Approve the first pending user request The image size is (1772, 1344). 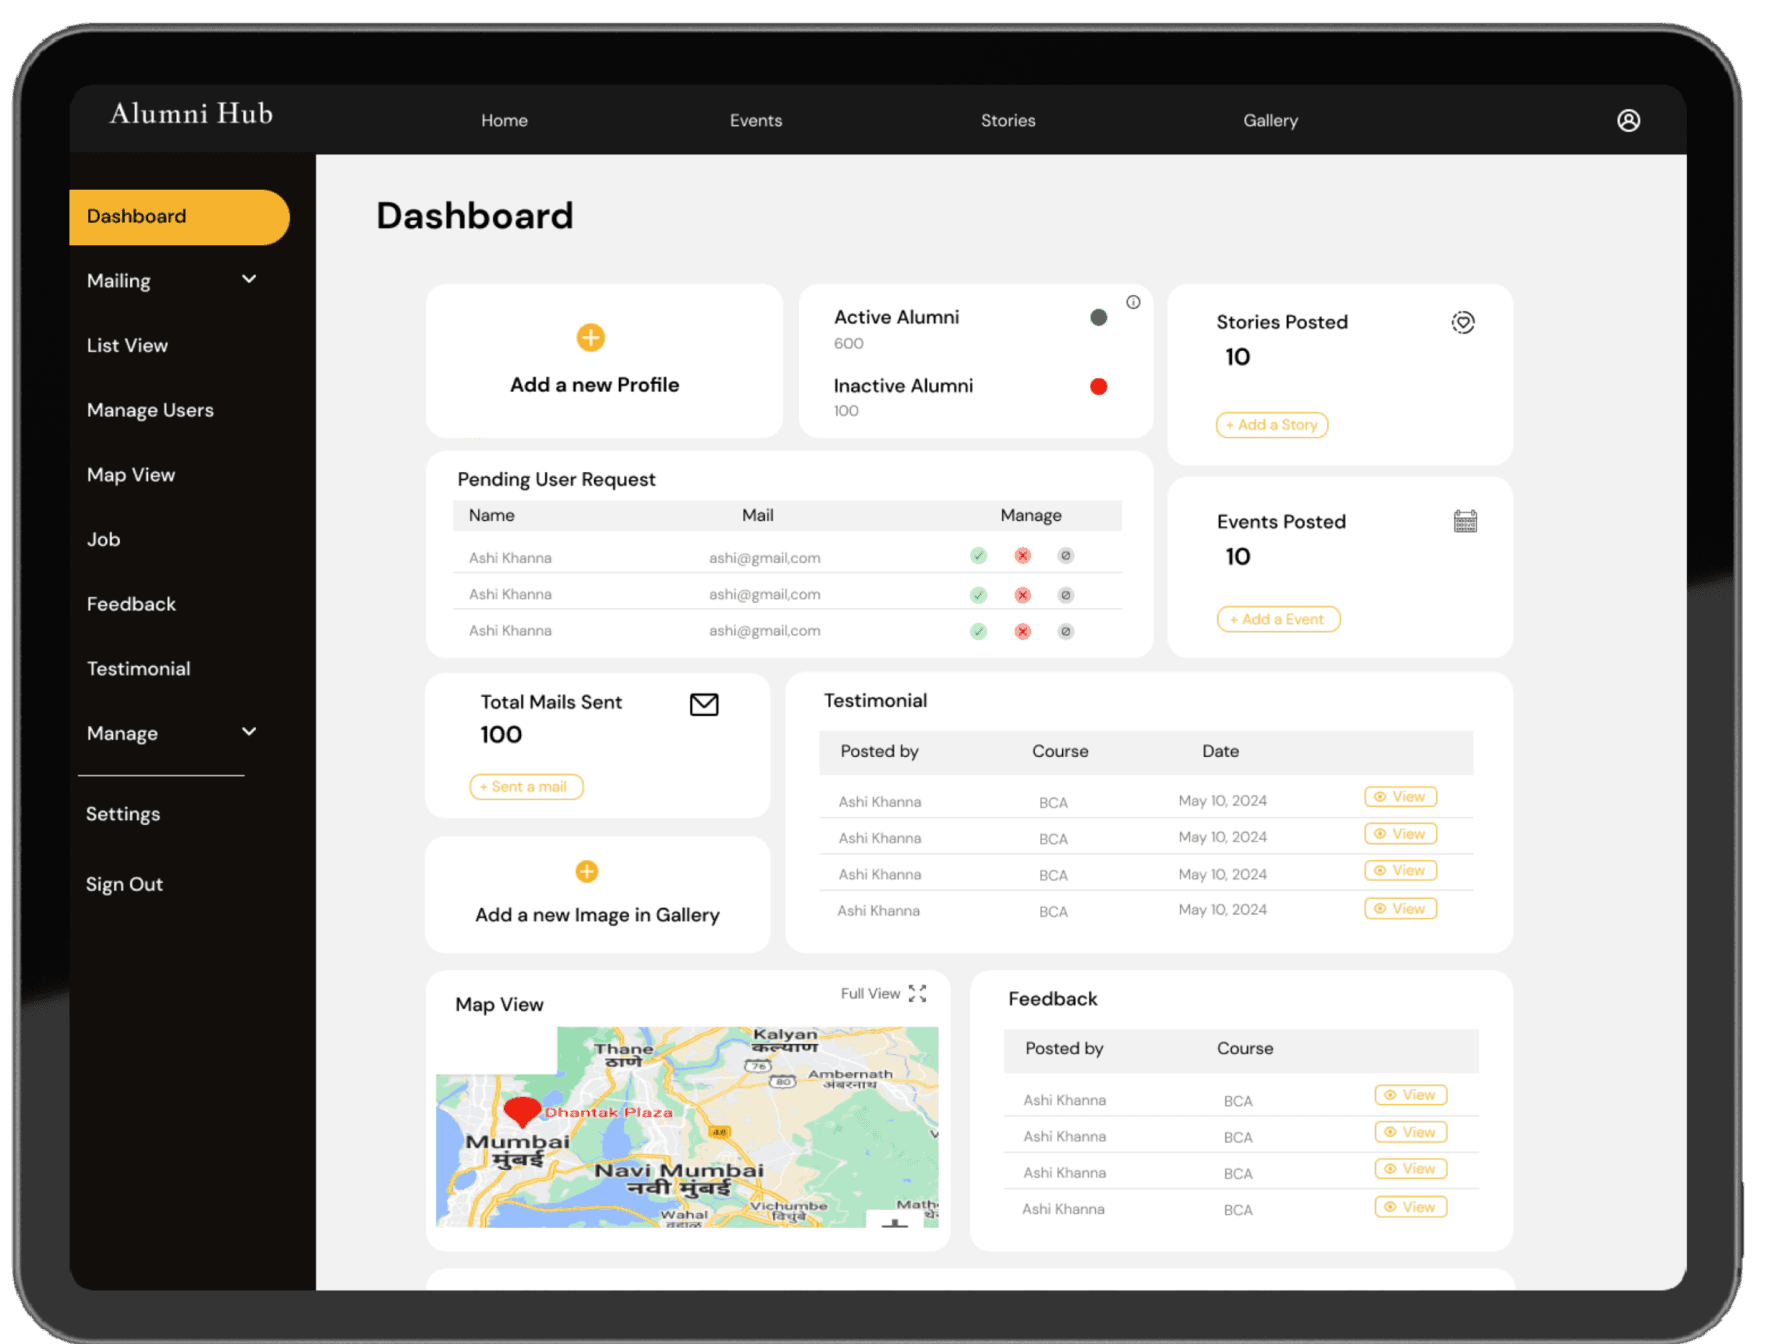tap(978, 556)
